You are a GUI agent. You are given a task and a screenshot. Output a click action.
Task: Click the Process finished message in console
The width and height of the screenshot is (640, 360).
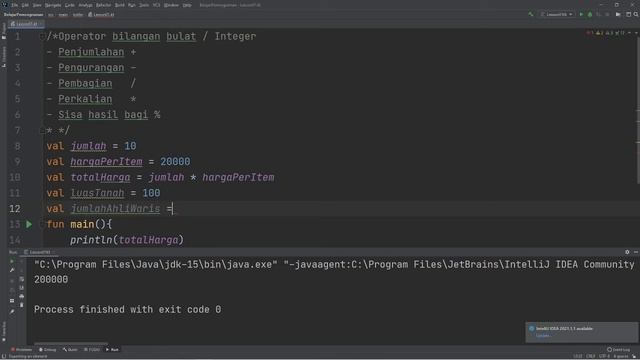[x=127, y=309]
